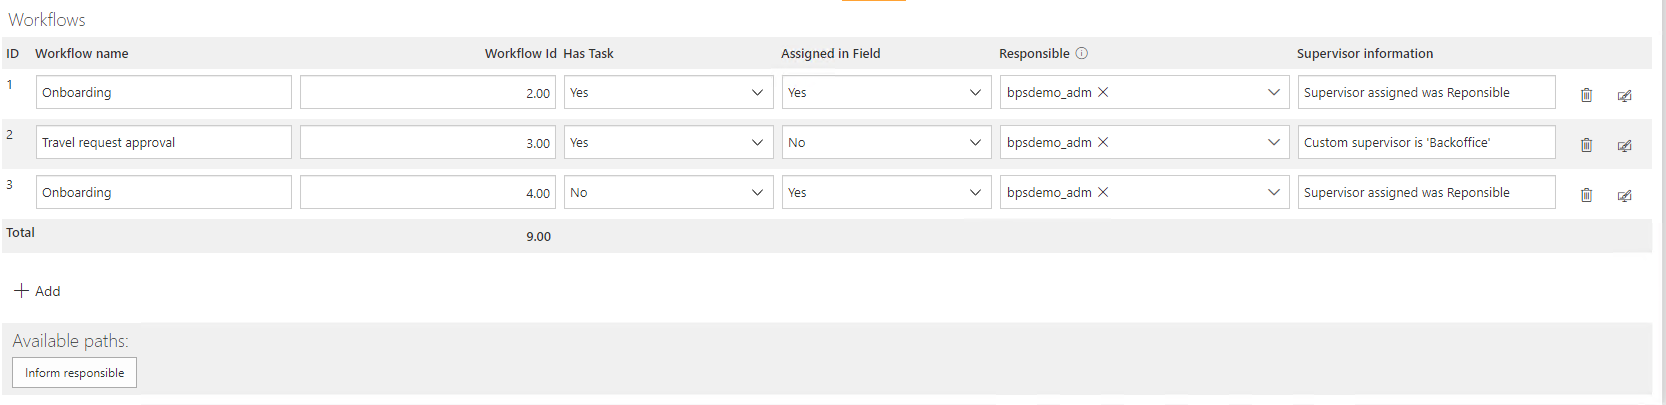The width and height of the screenshot is (1666, 405).
Task: Click Workflow Id field showing 4.00
Action: [428, 192]
